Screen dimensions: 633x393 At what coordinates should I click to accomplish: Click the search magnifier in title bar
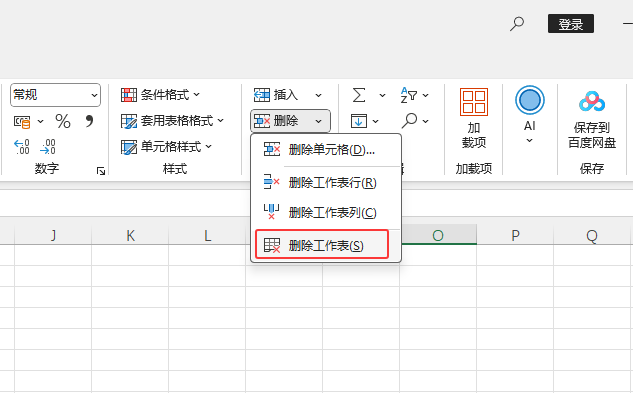click(517, 23)
